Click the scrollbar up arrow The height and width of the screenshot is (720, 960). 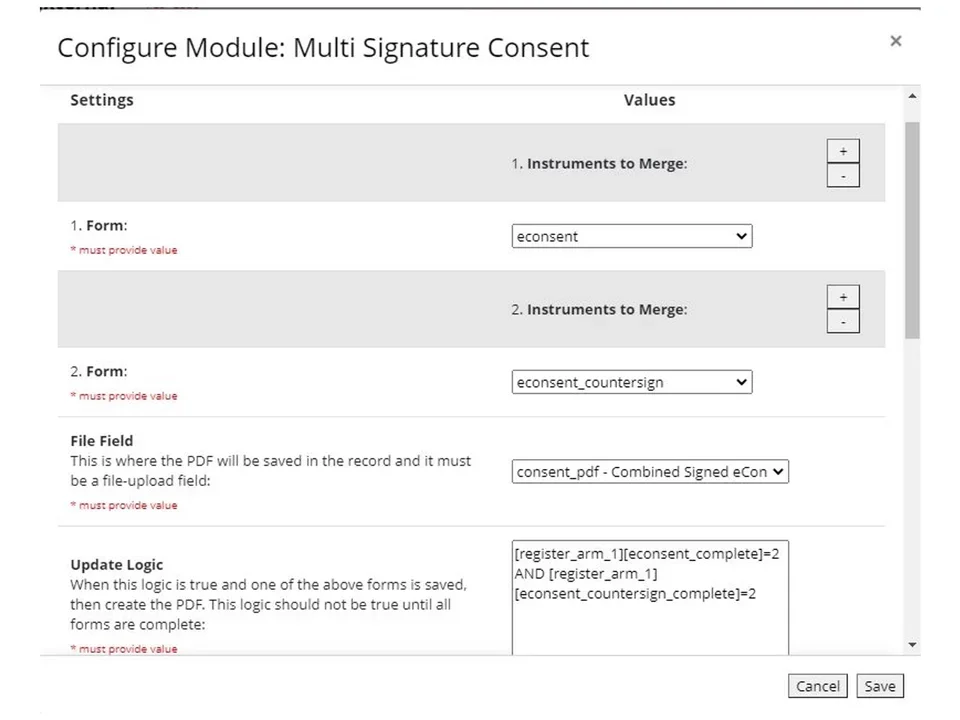pyautogui.click(x=911, y=96)
